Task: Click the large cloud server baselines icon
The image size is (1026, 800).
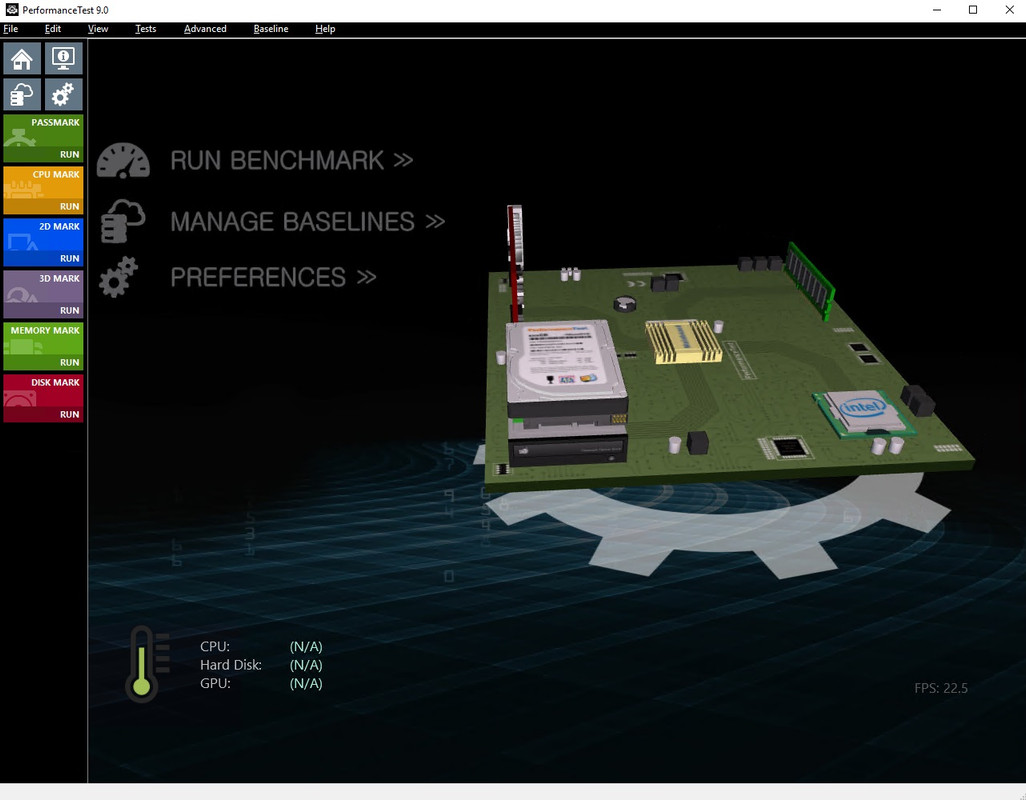Action: point(122,221)
